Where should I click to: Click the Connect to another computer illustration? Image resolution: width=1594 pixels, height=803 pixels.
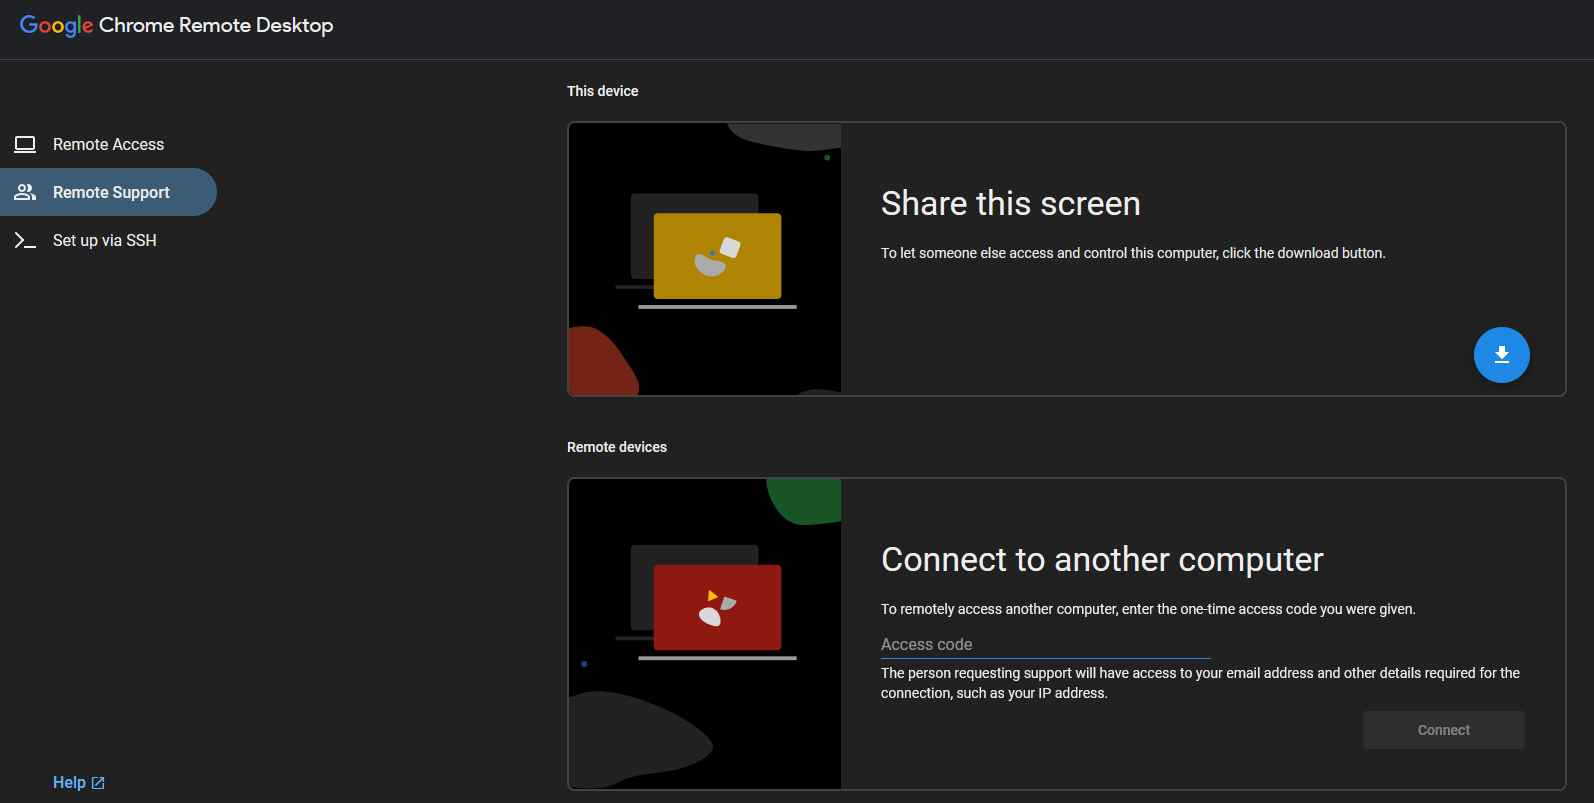click(705, 634)
